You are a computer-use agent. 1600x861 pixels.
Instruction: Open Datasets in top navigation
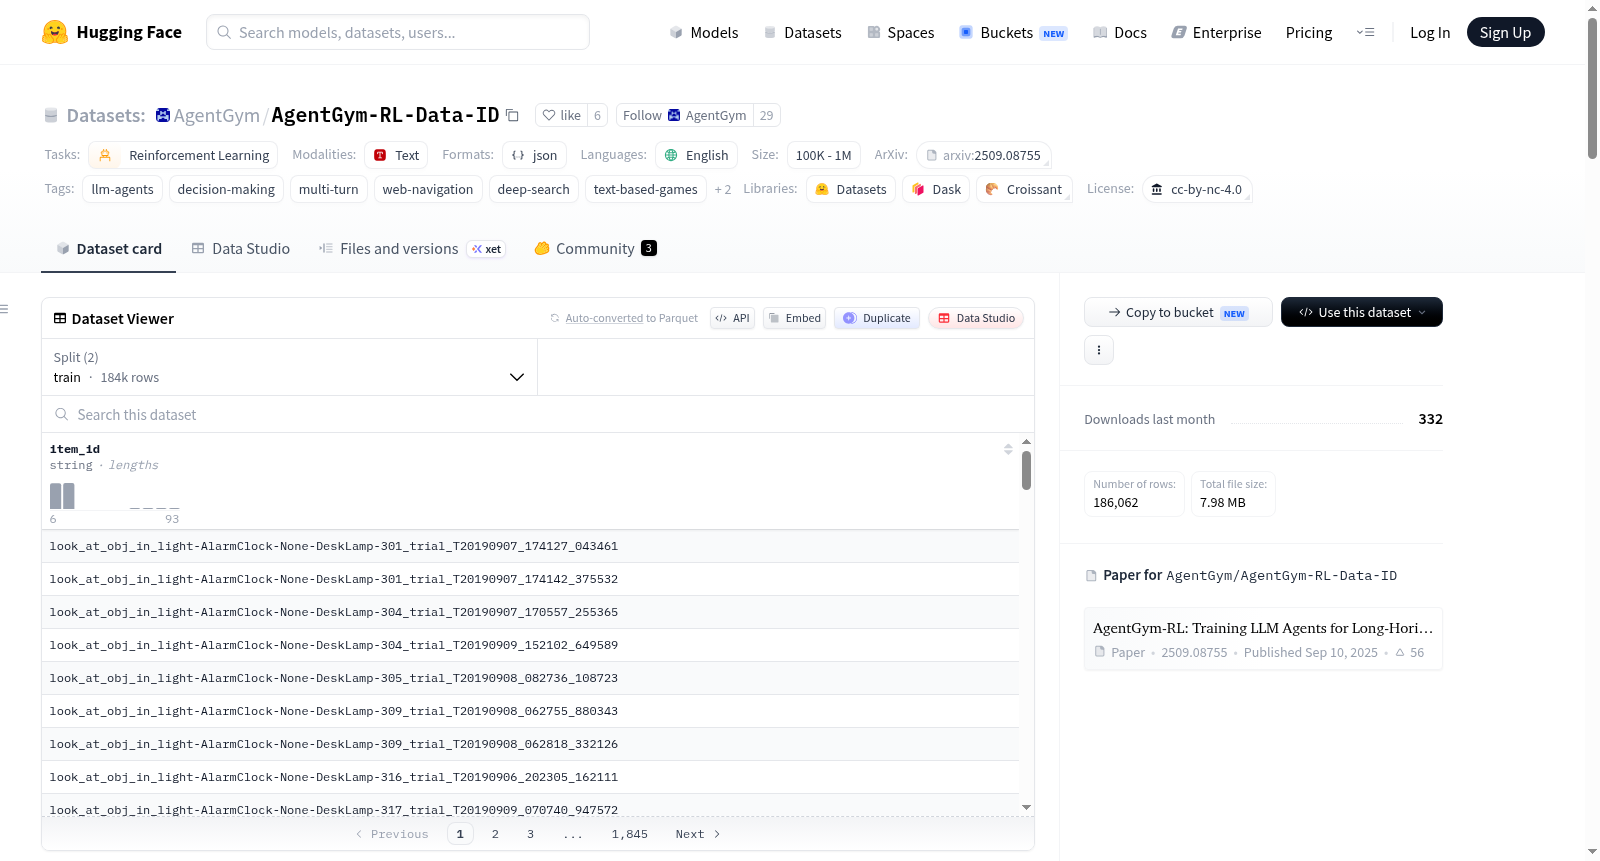(x=802, y=32)
